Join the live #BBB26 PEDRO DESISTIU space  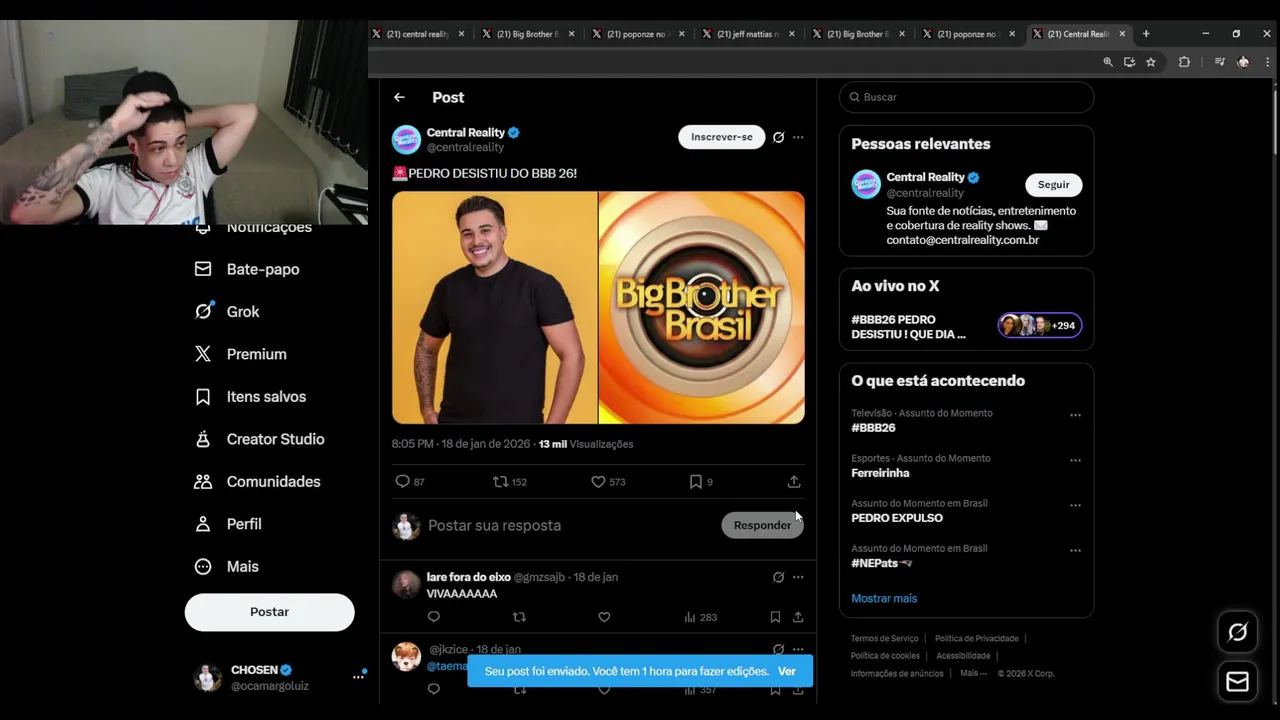tap(966, 326)
